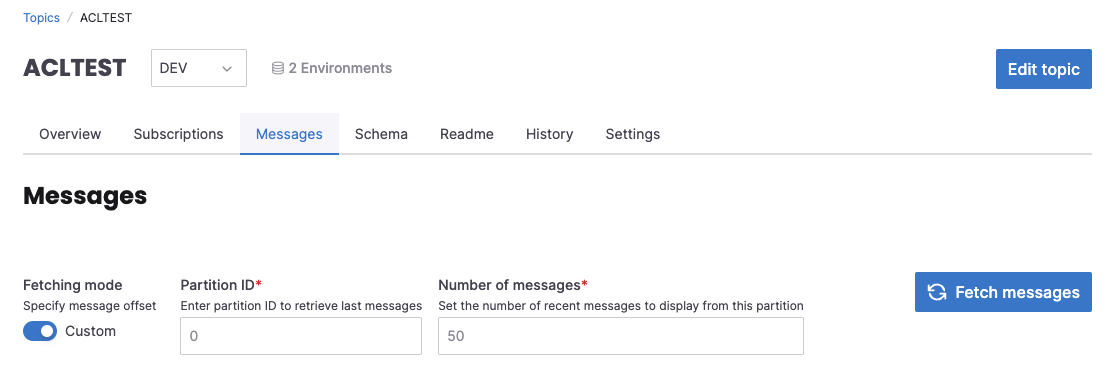Focus the Number of messages field
This screenshot has height=376, width=1106.
coord(621,336)
